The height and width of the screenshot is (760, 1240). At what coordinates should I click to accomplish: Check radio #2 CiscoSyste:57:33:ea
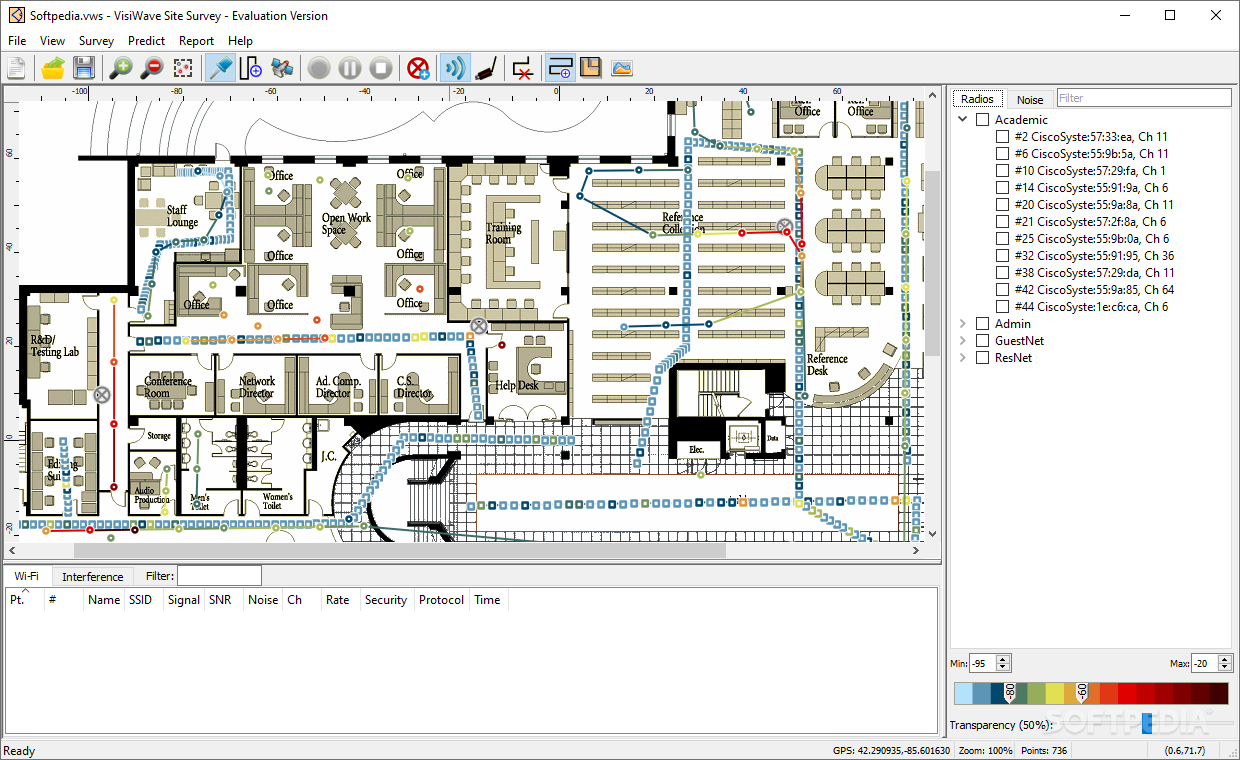(x=1002, y=137)
